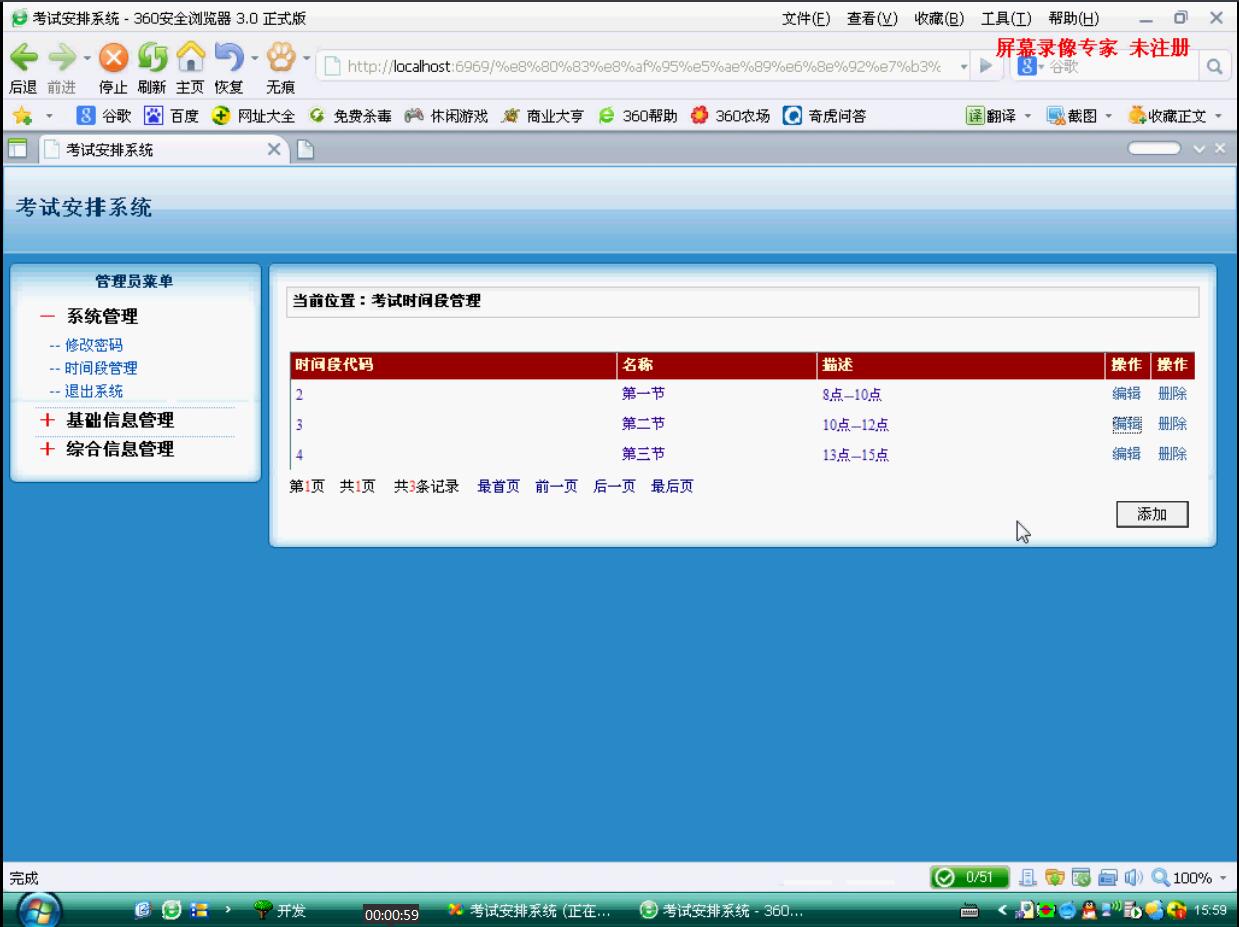1239x927 pixels.
Task: Go to the 最后页 pagination link
Action: 673,487
